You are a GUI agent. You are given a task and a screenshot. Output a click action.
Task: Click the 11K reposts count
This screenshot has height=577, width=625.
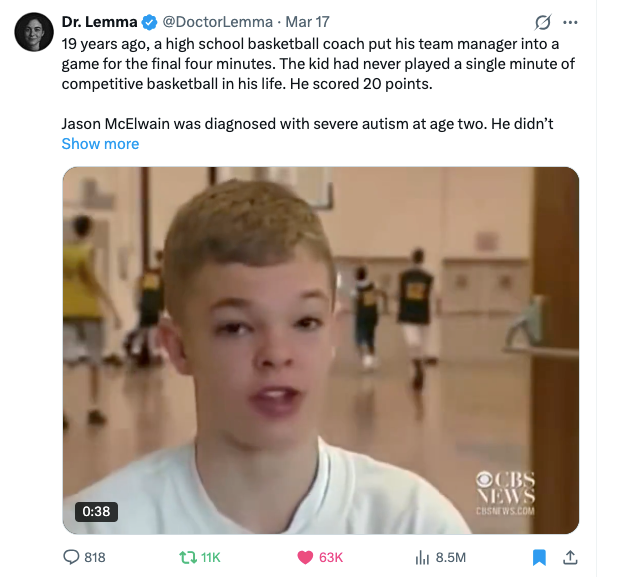pyautogui.click(x=210, y=557)
